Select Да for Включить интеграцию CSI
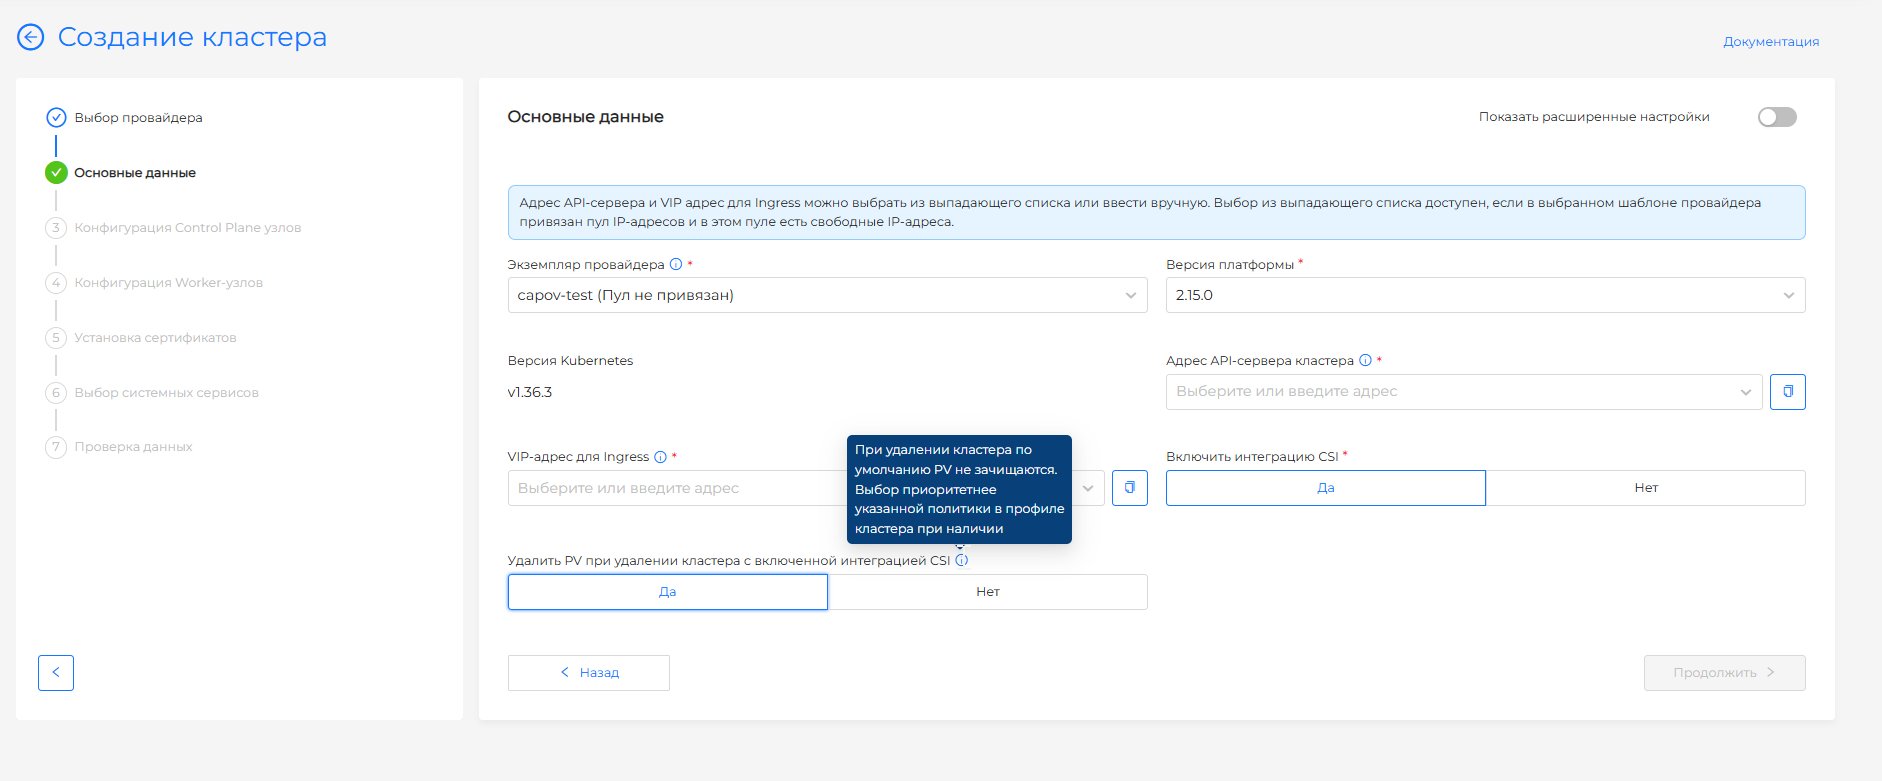Viewport: 1882px width, 781px height. click(1326, 488)
